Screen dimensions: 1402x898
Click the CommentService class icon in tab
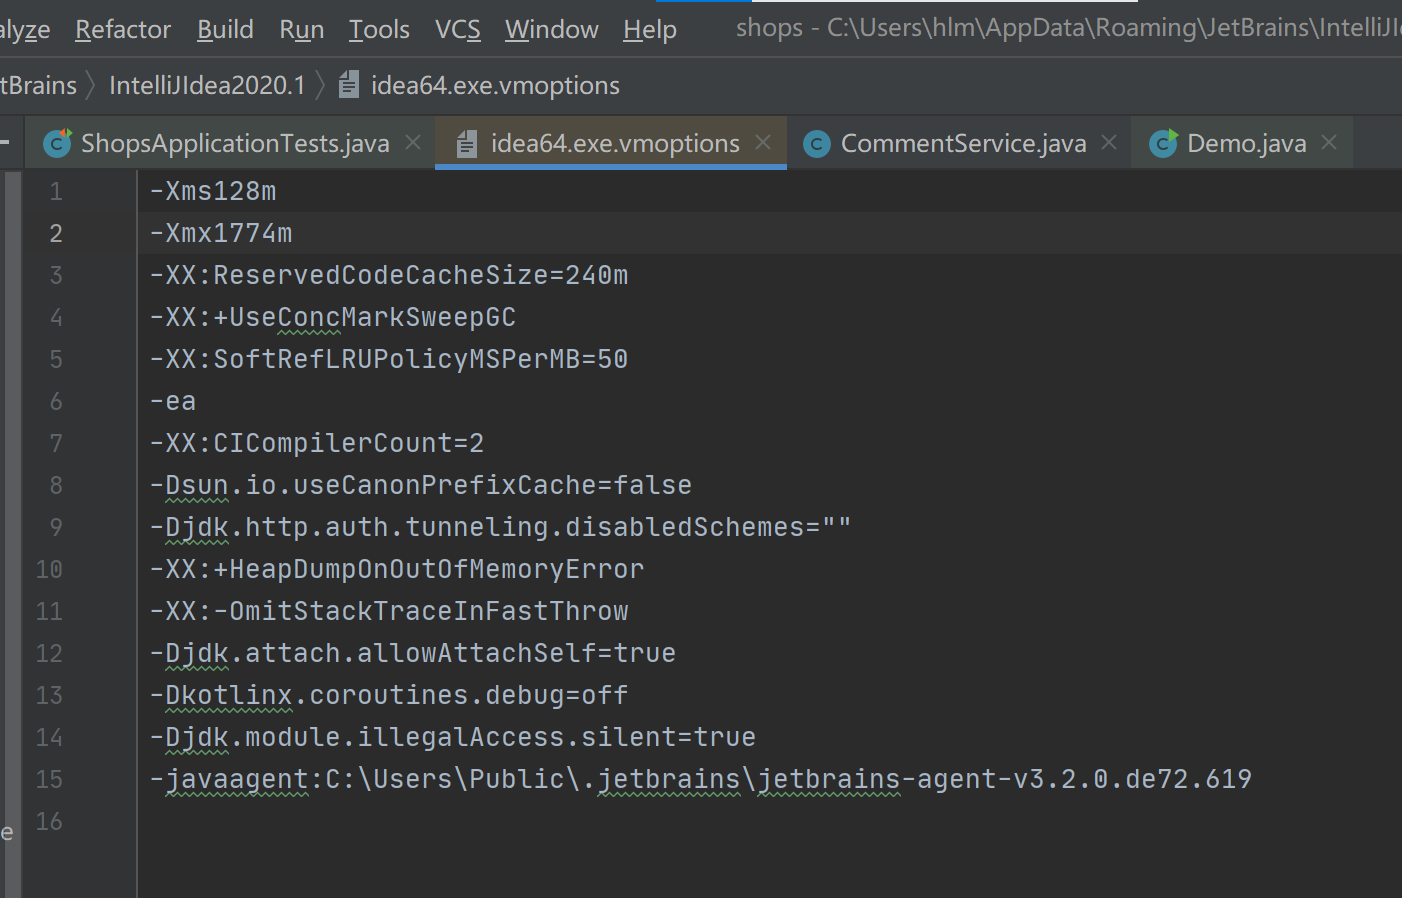pos(817,144)
